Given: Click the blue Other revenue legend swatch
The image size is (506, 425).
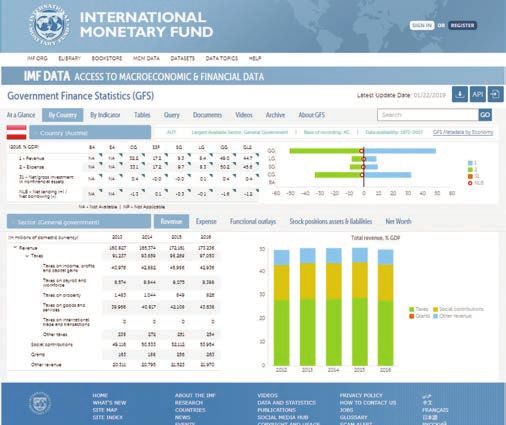Looking at the screenshot, I should pyautogui.click(x=435, y=316).
